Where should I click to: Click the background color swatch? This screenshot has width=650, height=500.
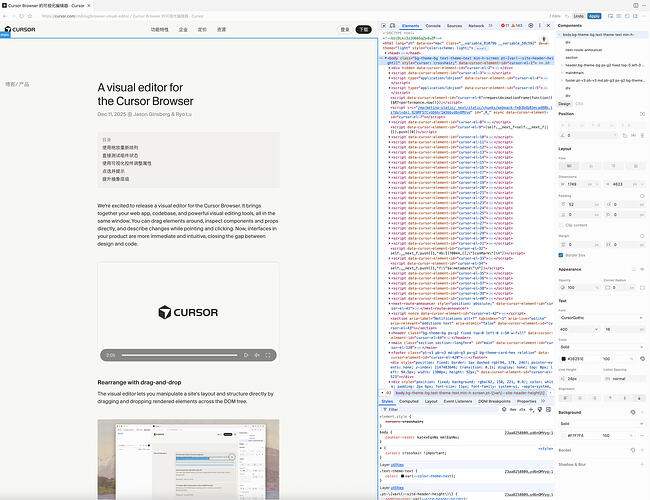[563, 435]
